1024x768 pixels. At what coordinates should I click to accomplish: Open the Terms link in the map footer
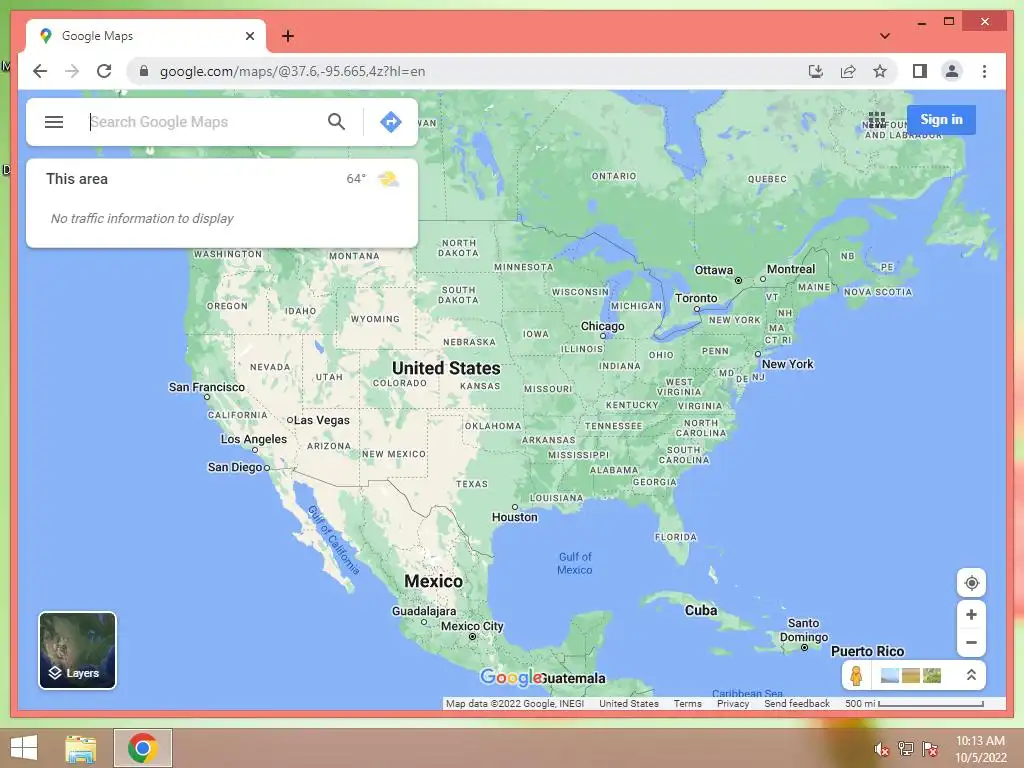(x=688, y=703)
